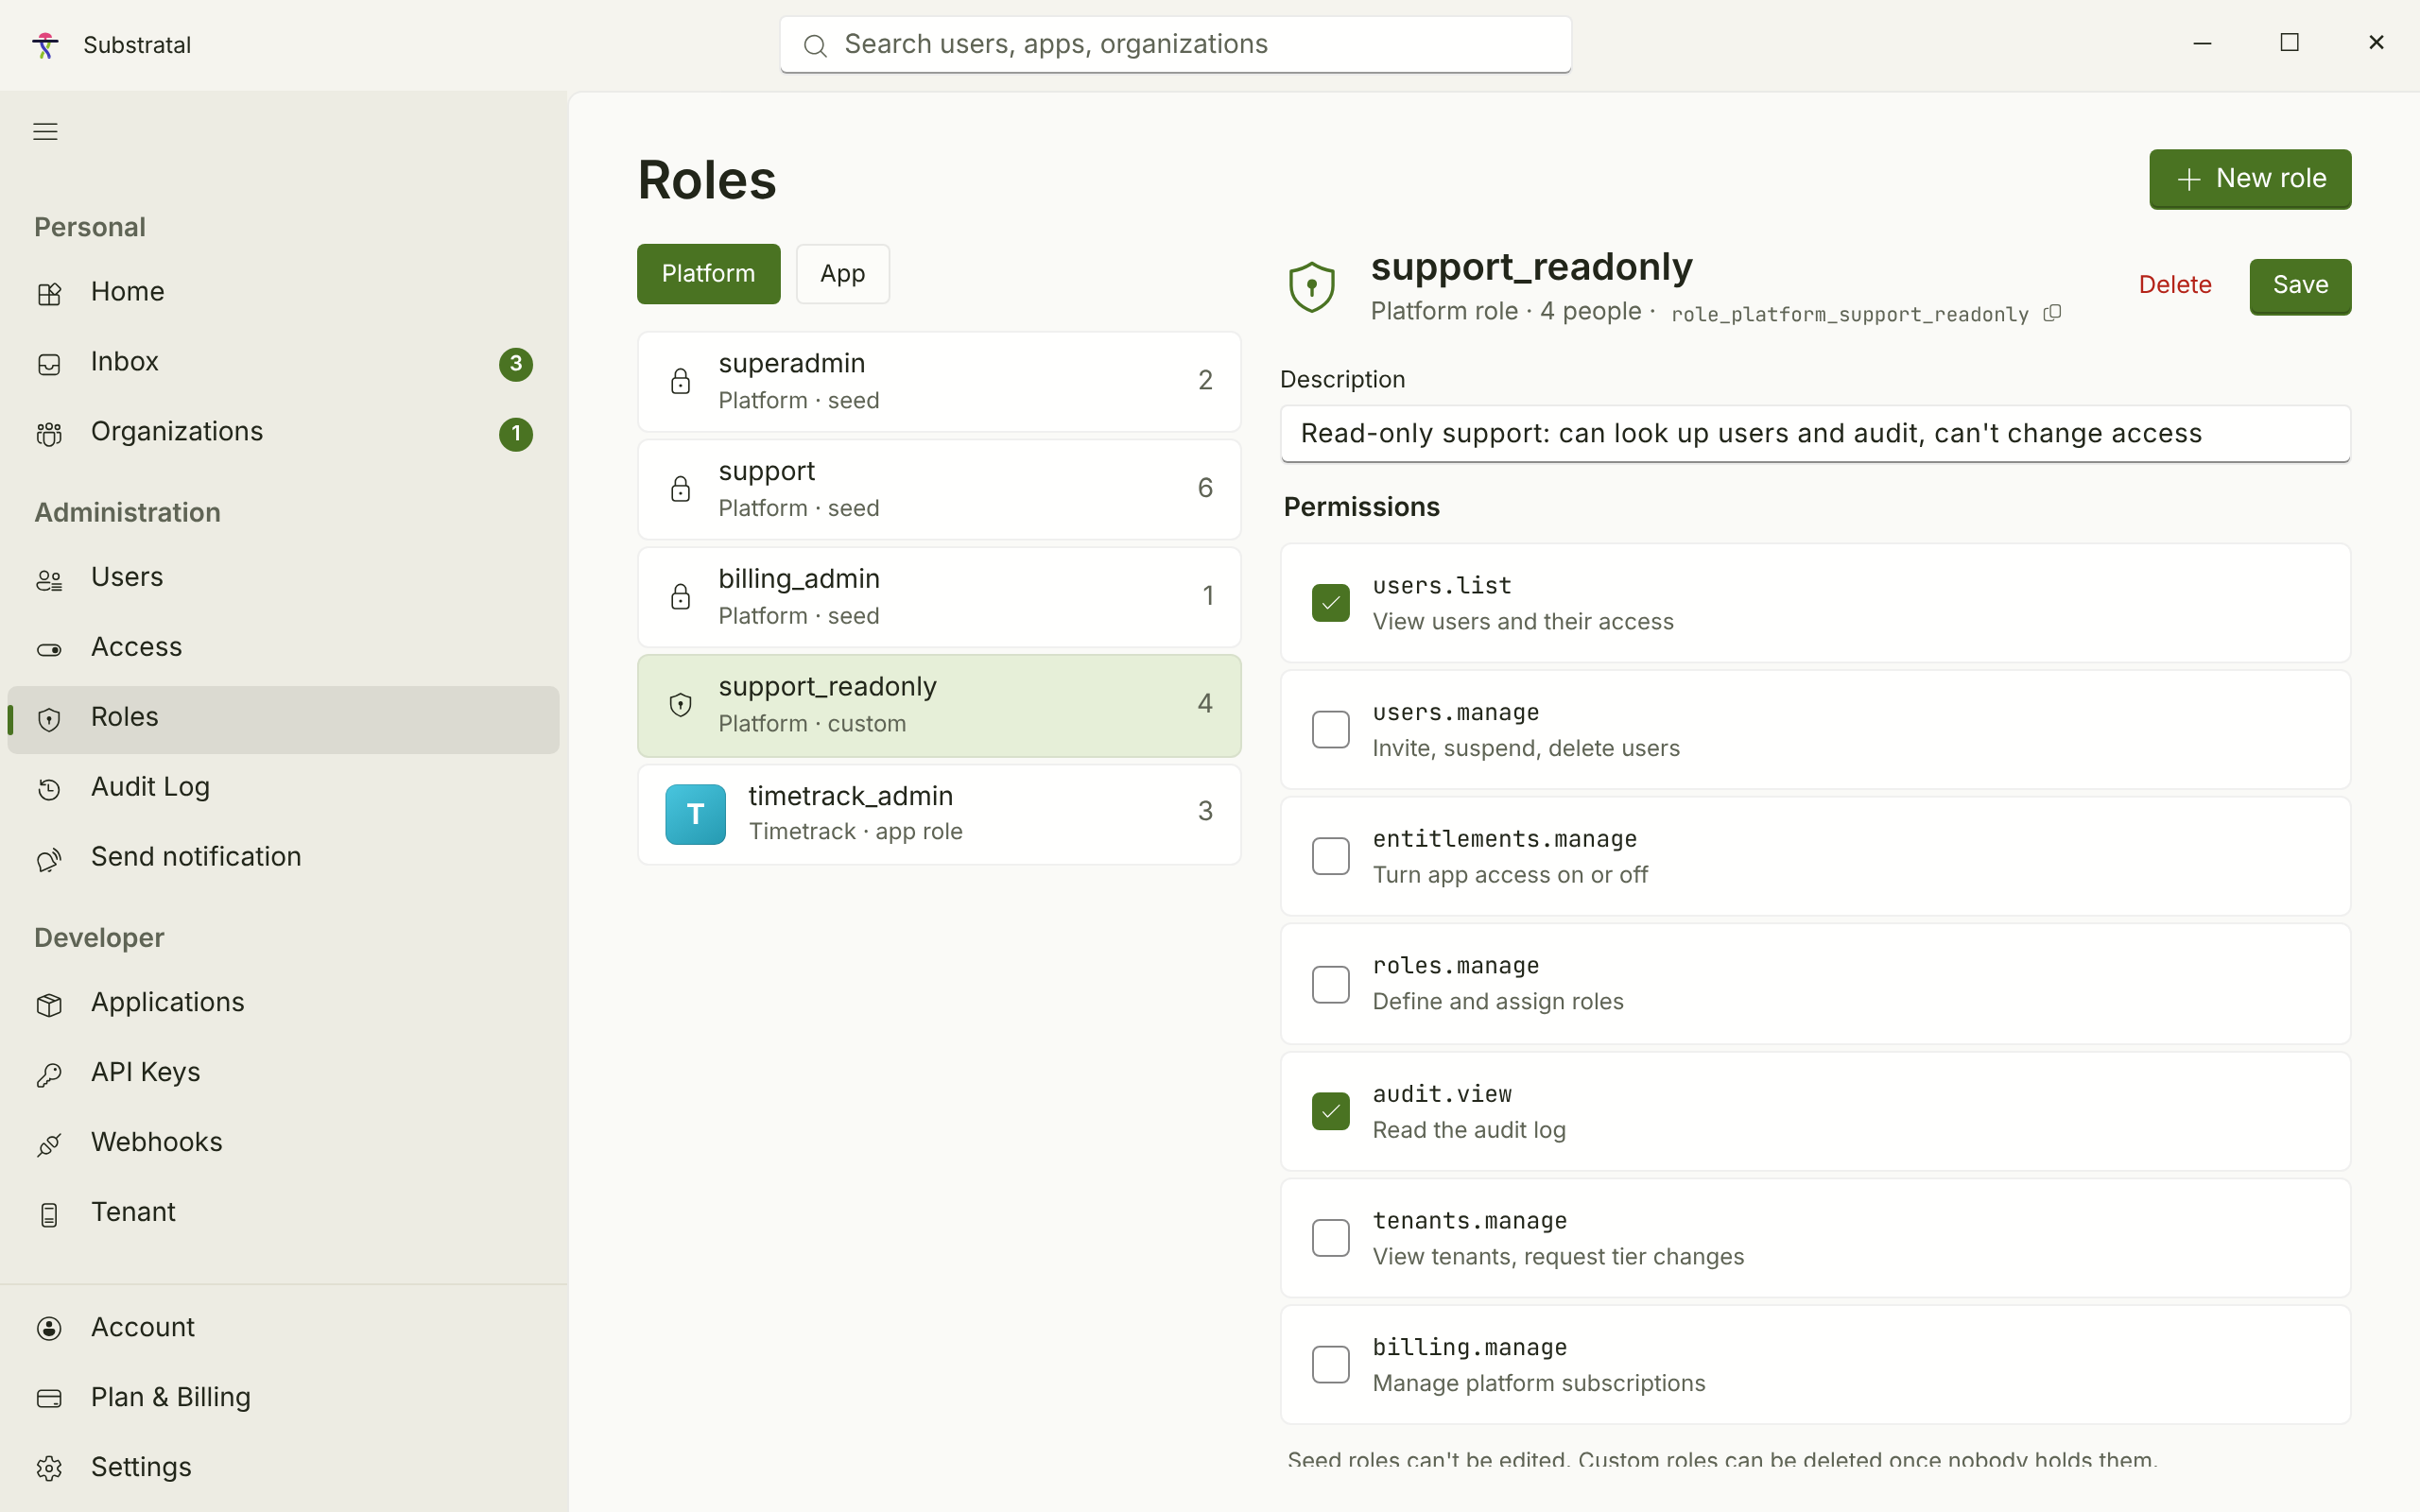Click the API Keys key icon

tap(49, 1074)
